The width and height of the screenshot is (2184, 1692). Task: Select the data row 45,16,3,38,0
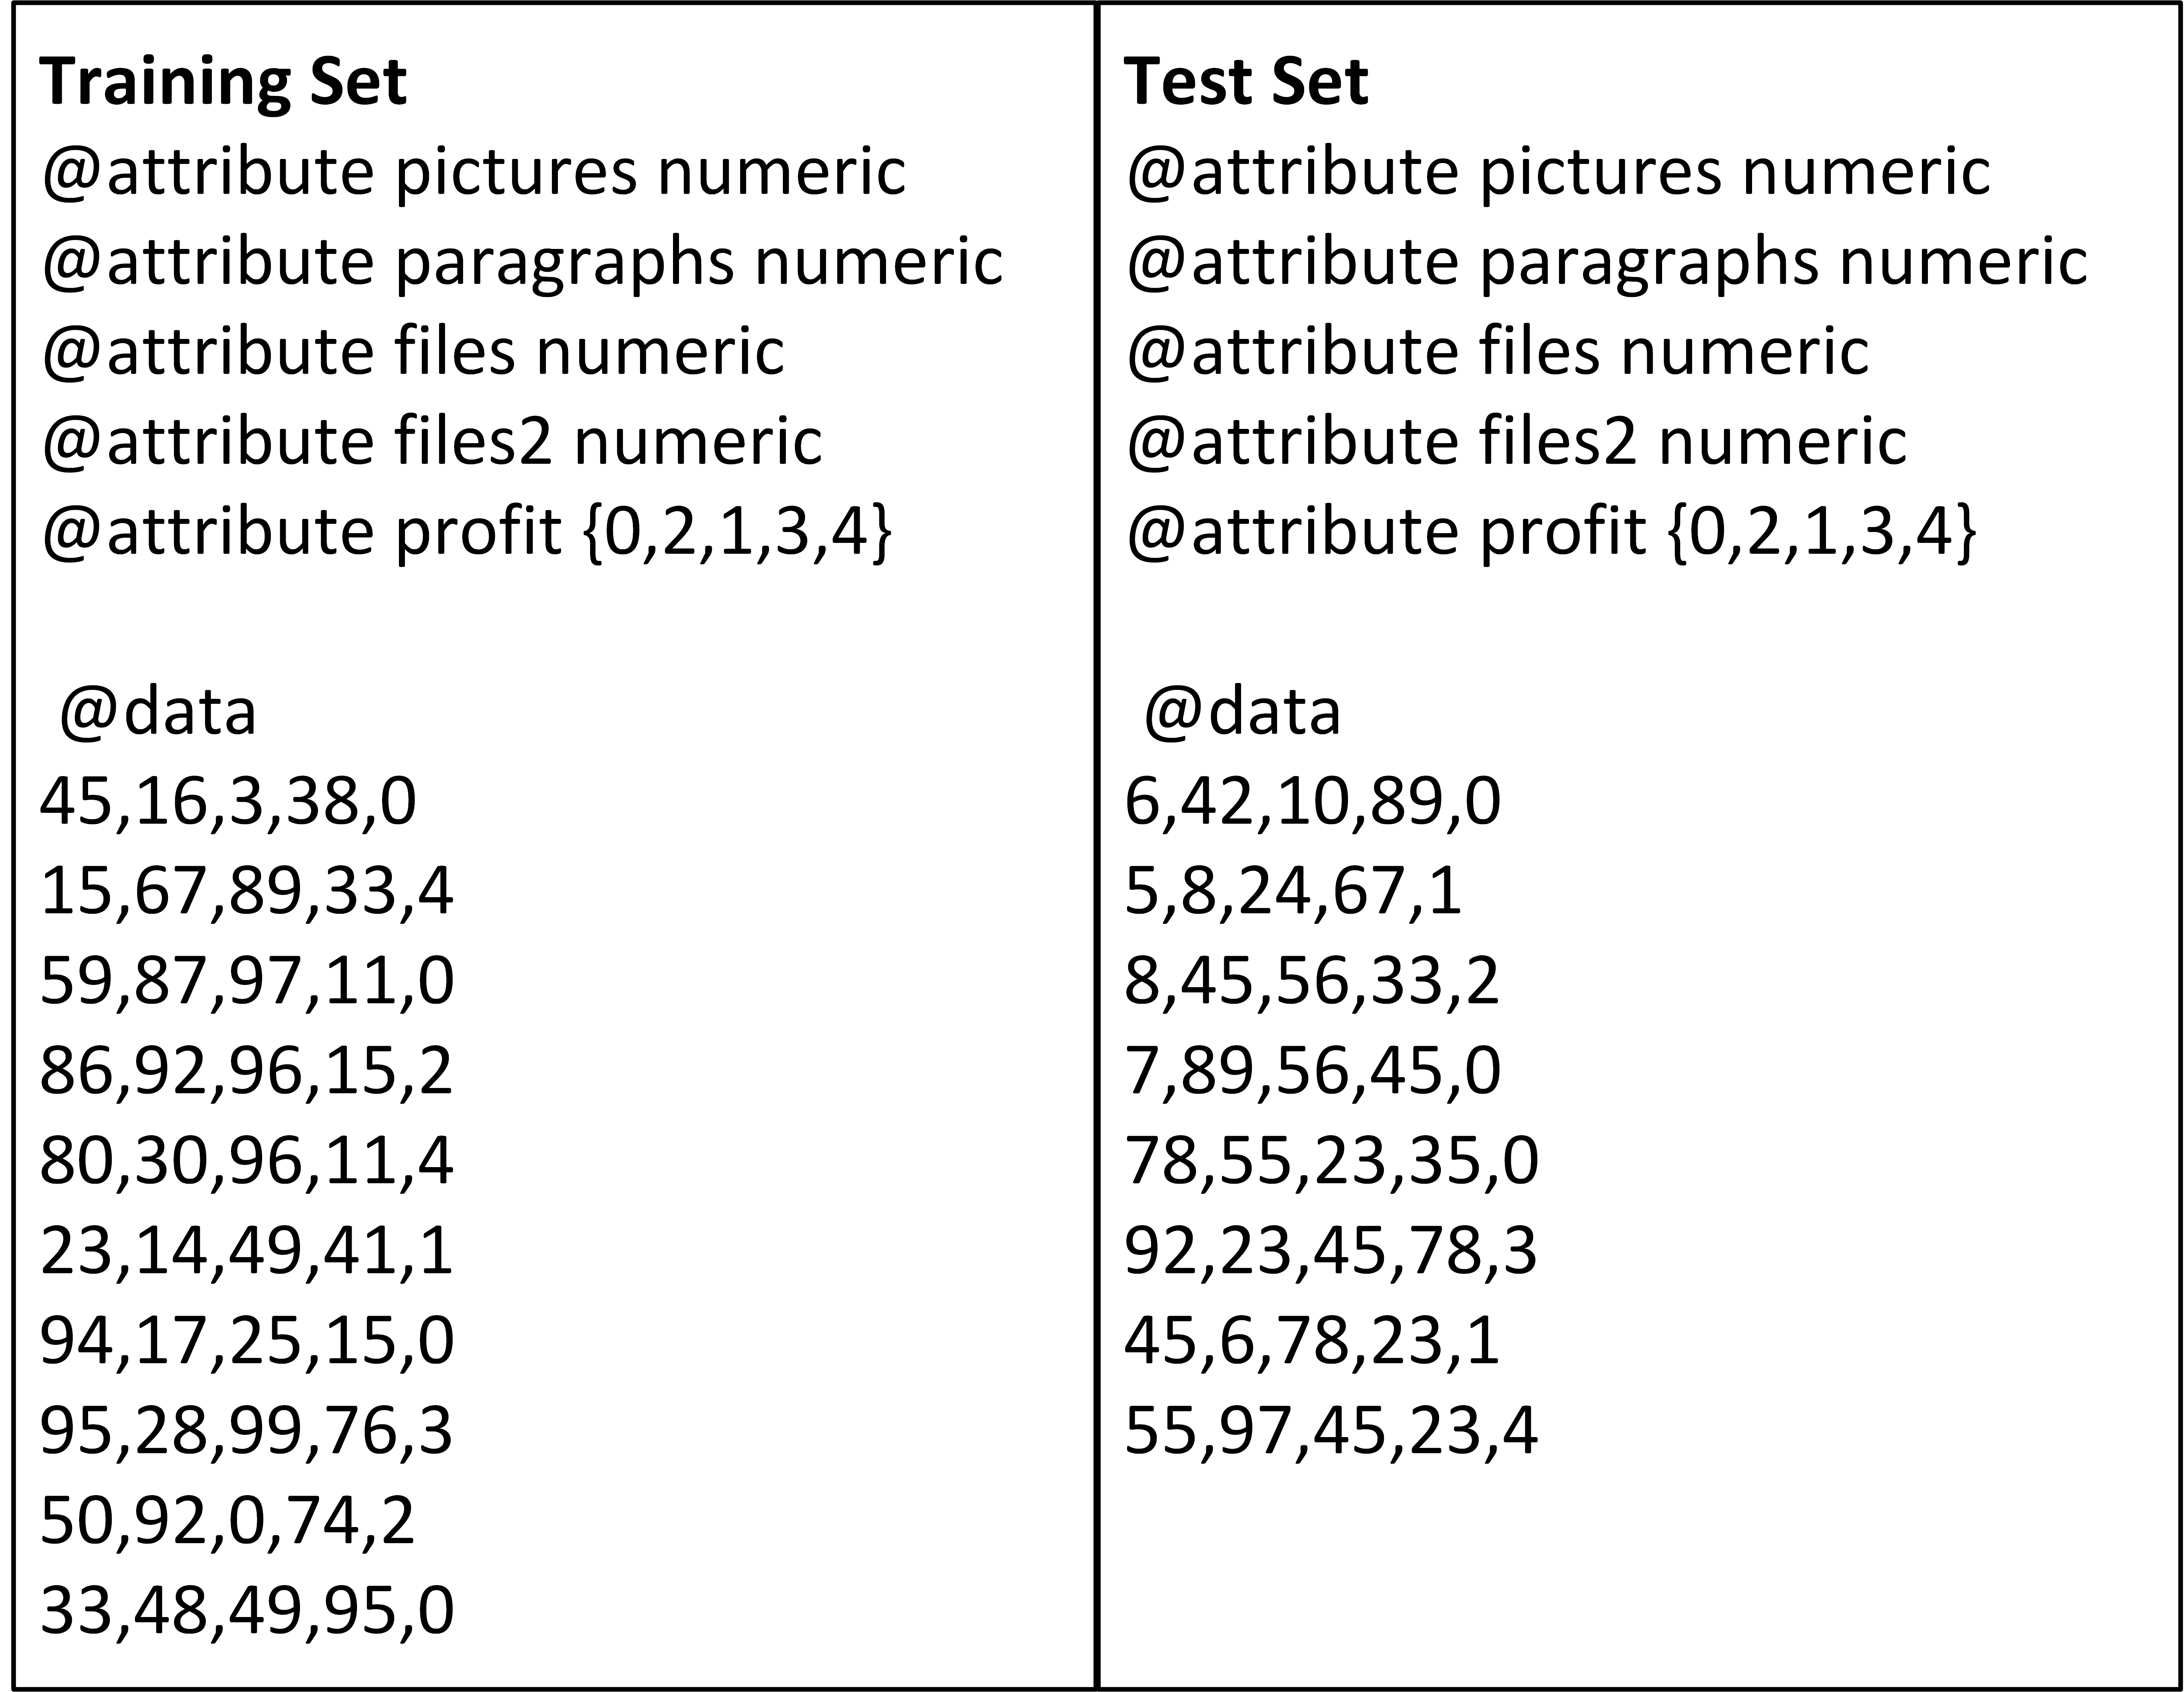(x=228, y=802)
